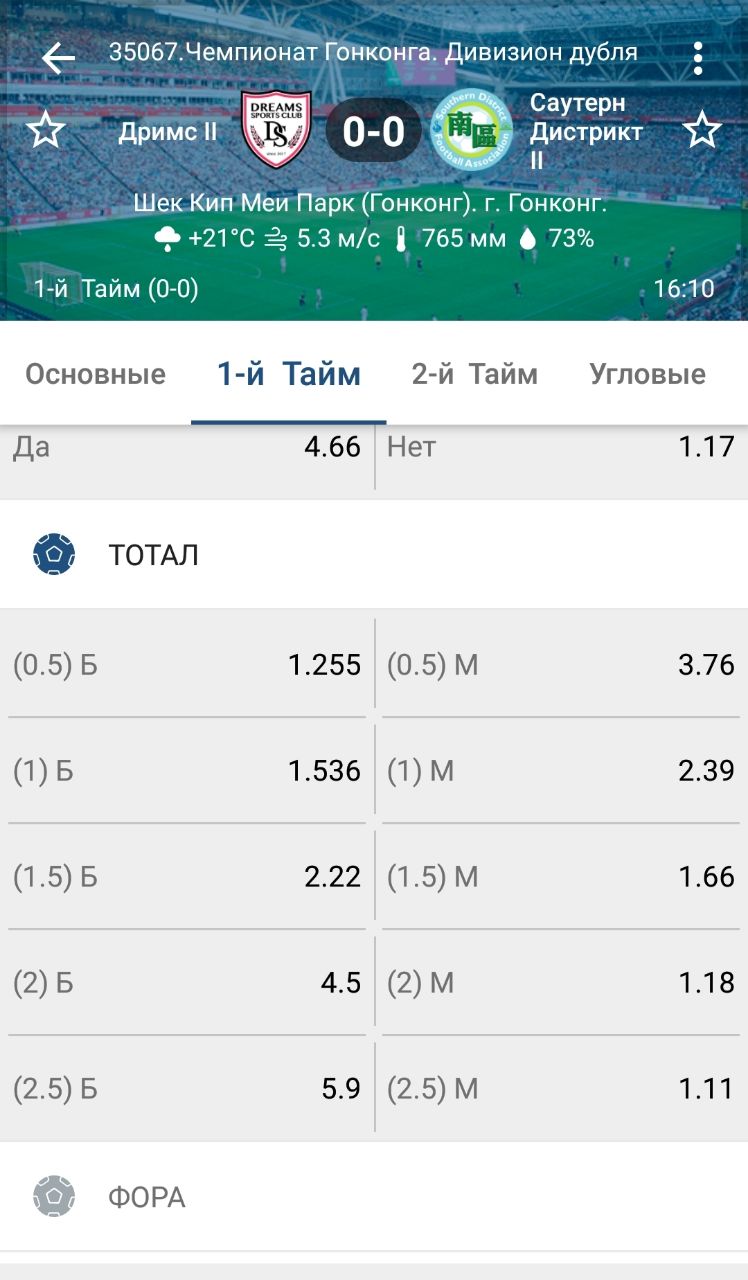Select total (0.5) Б odds 1.255
The image size is (748, 1280).
[x=188, y=665]
